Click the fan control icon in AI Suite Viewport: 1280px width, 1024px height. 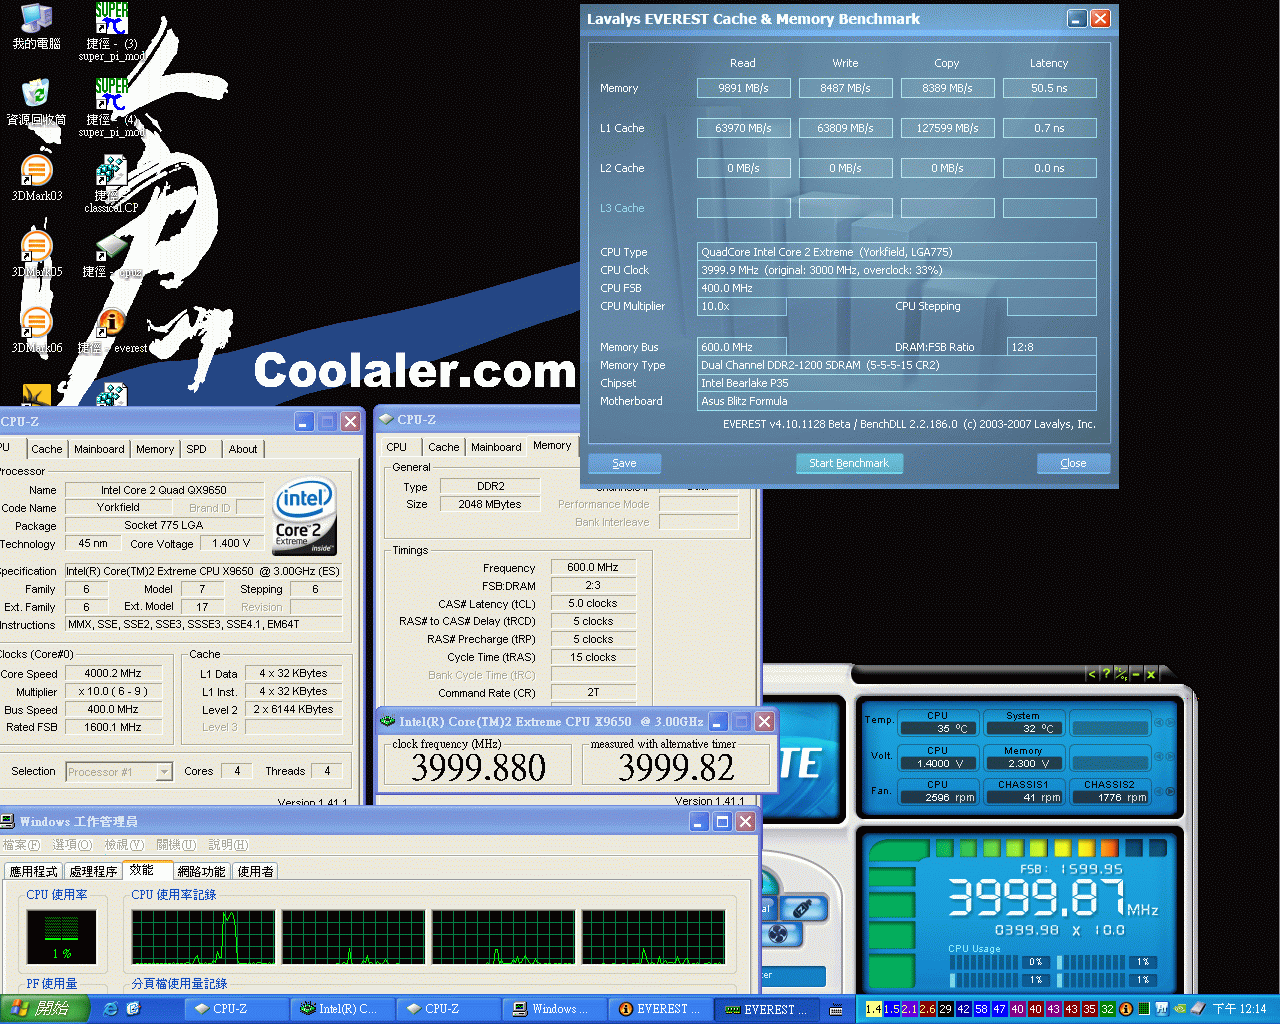click(779, 935)
